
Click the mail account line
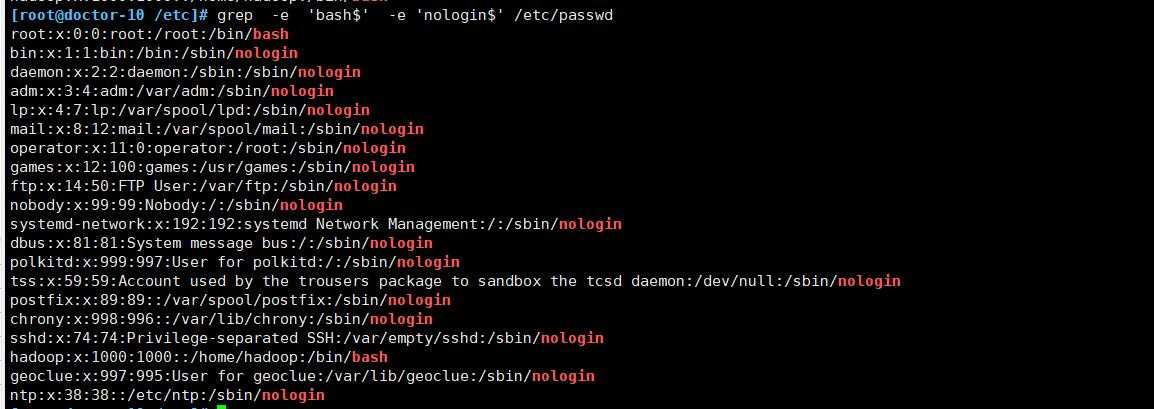[x=216, y=129]
